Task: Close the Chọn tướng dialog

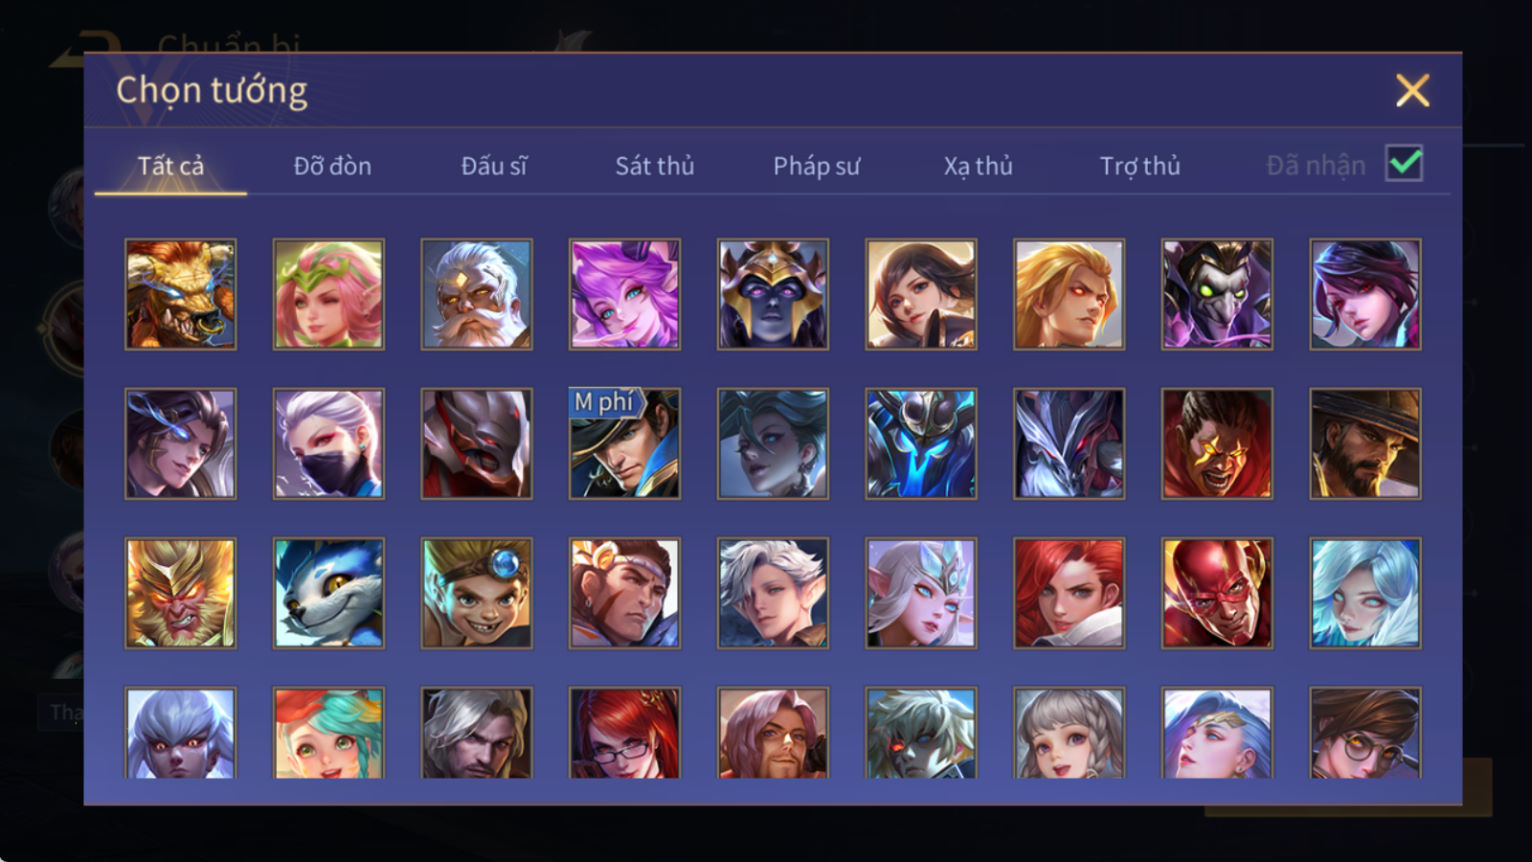Action: 1413,91
